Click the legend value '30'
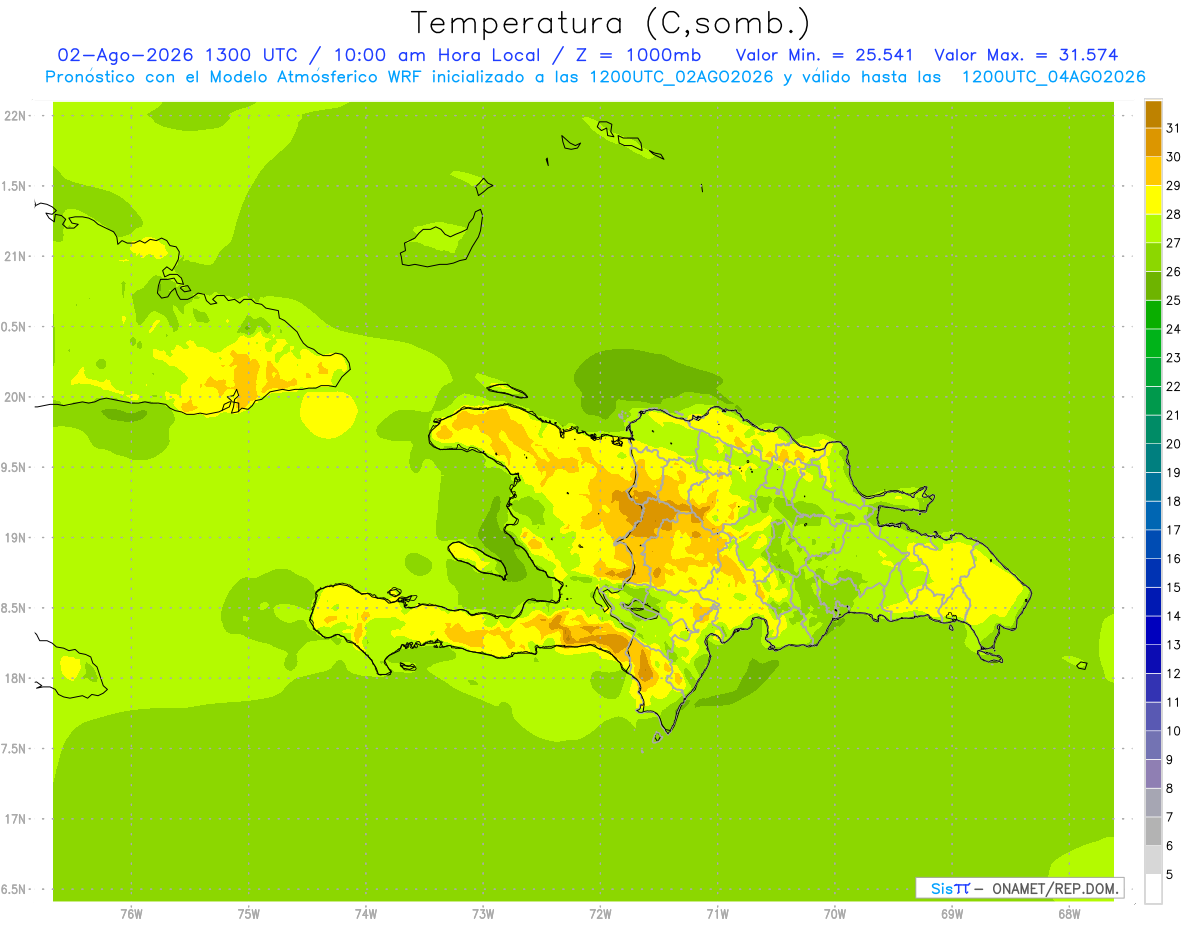The width and height of the screenshot is (1200, 927). (x=1173, y=156)
